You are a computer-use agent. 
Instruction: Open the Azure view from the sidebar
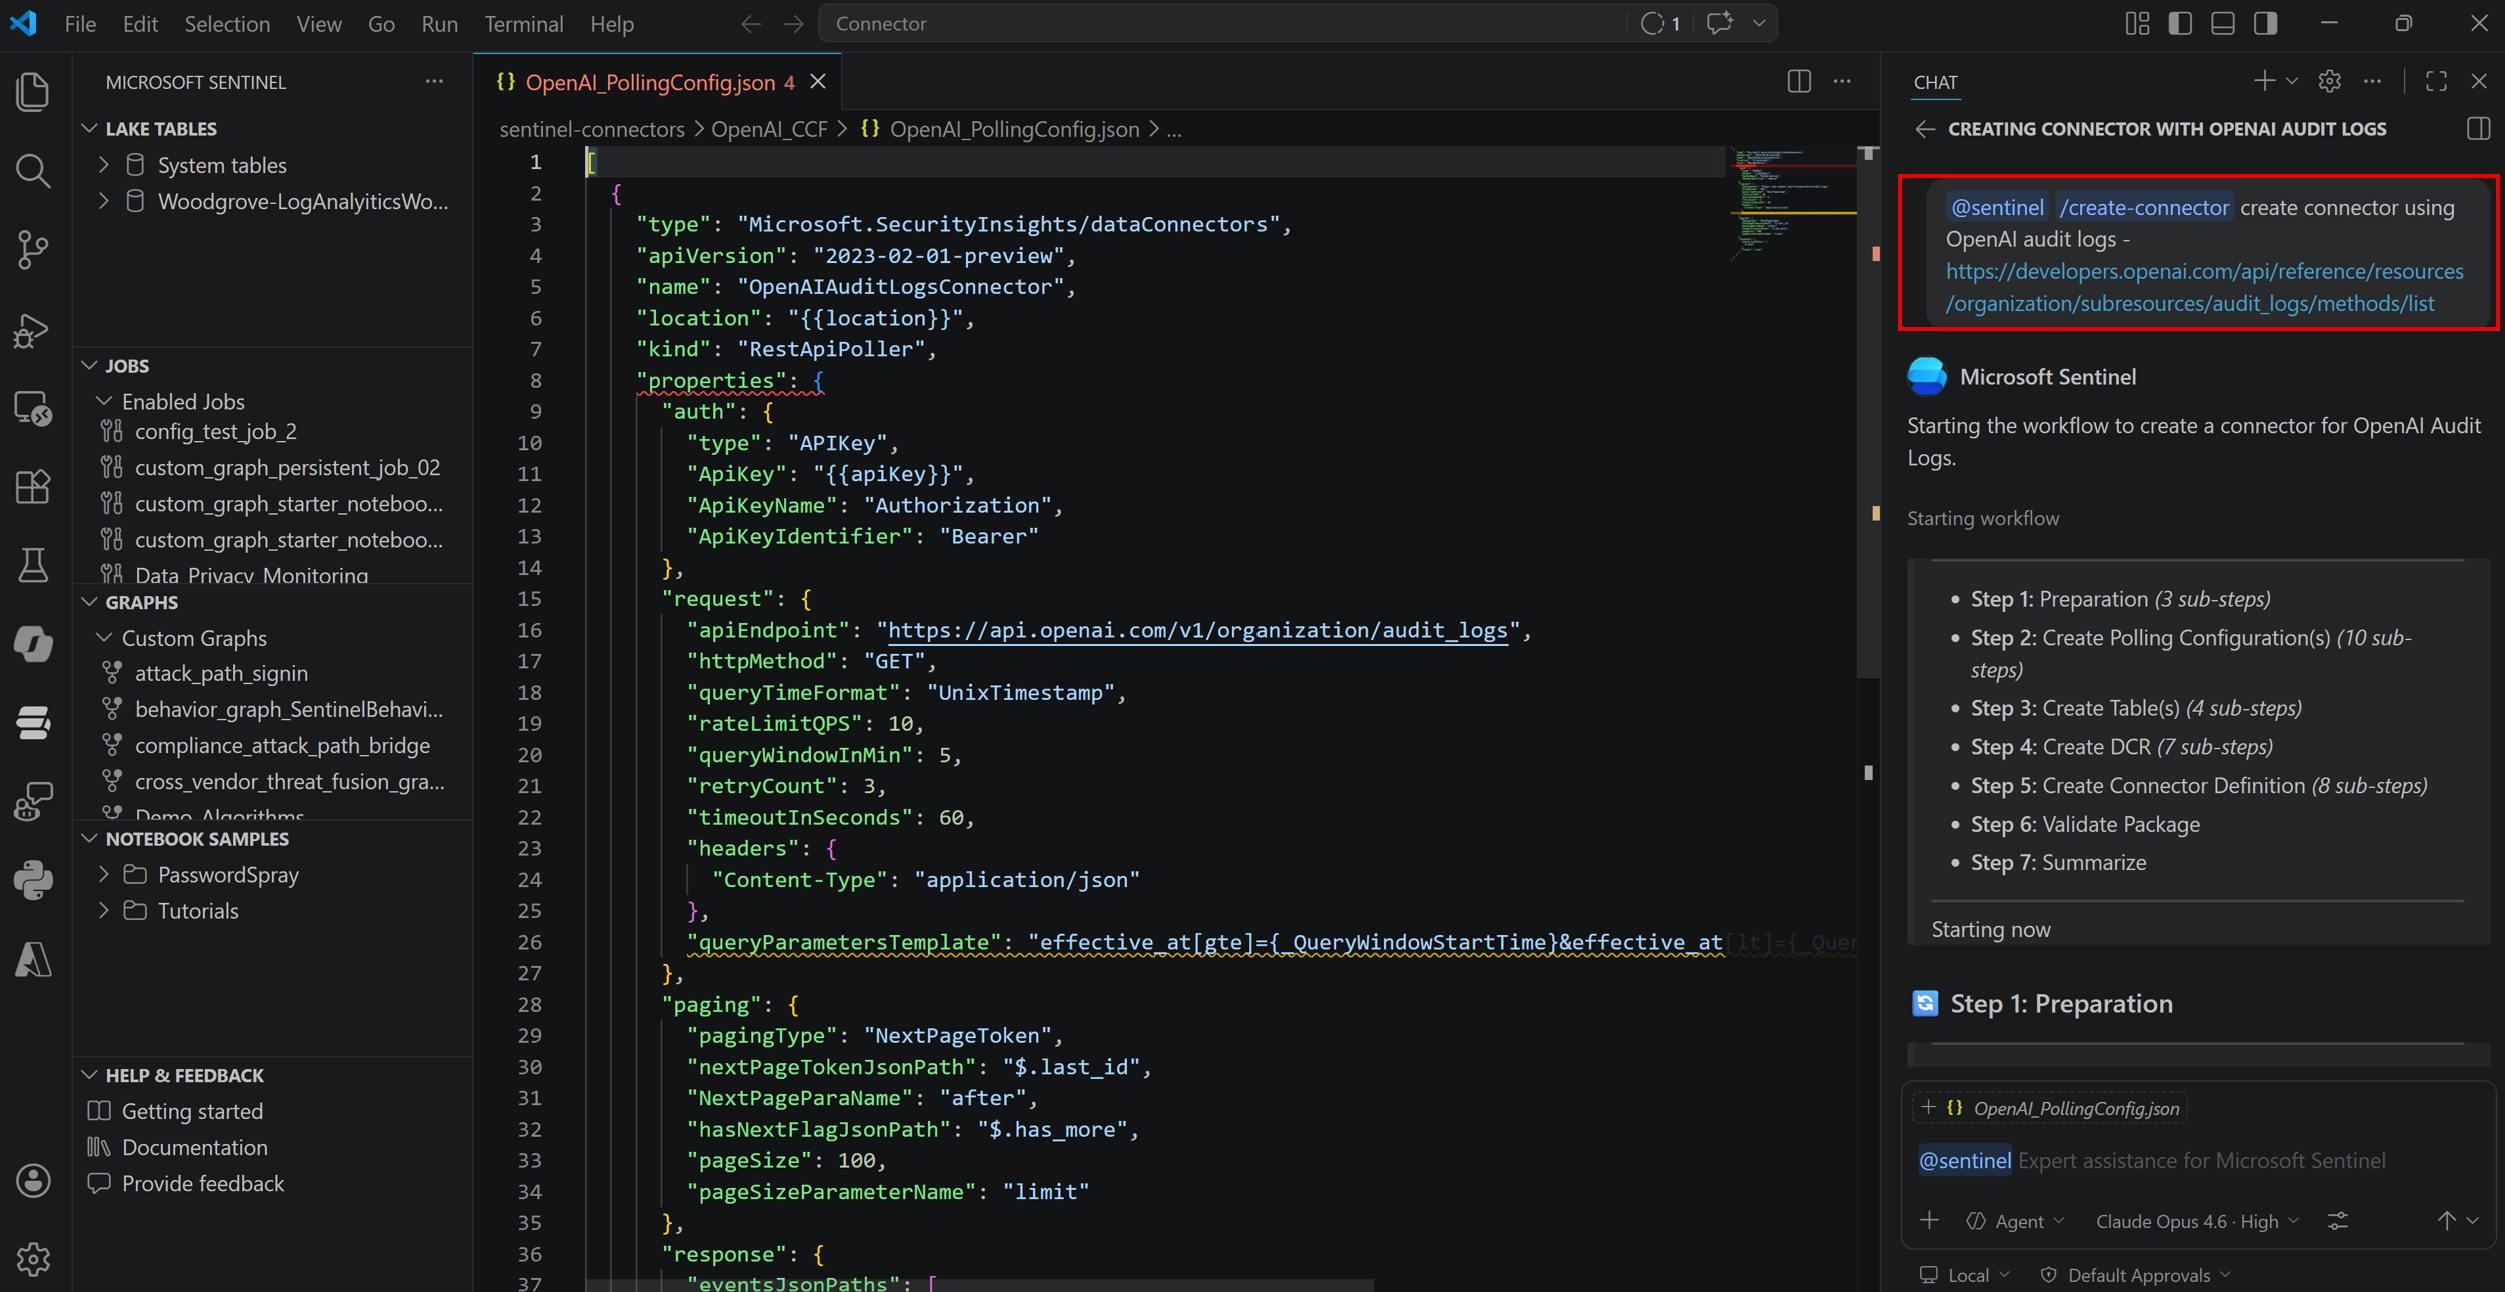(x=33, y=959)
